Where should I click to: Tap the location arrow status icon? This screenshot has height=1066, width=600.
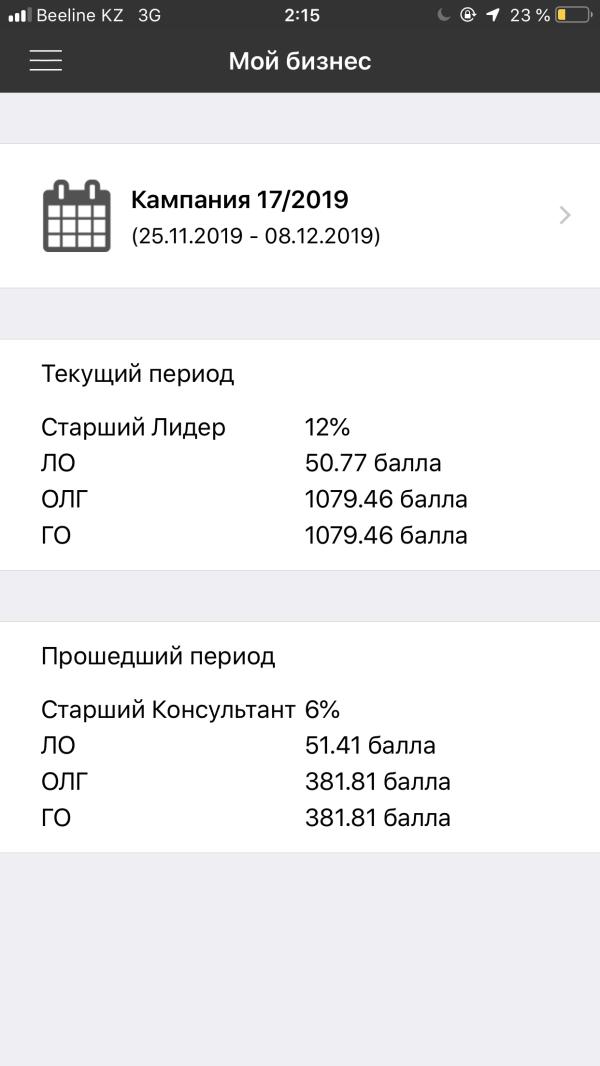pos(493,15)
